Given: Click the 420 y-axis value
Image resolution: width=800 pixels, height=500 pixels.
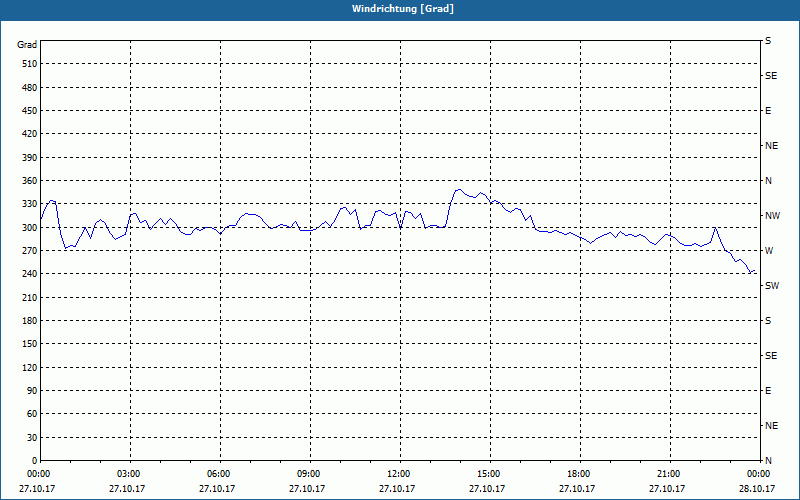Looking at the screenshot, I should (30, 134).
